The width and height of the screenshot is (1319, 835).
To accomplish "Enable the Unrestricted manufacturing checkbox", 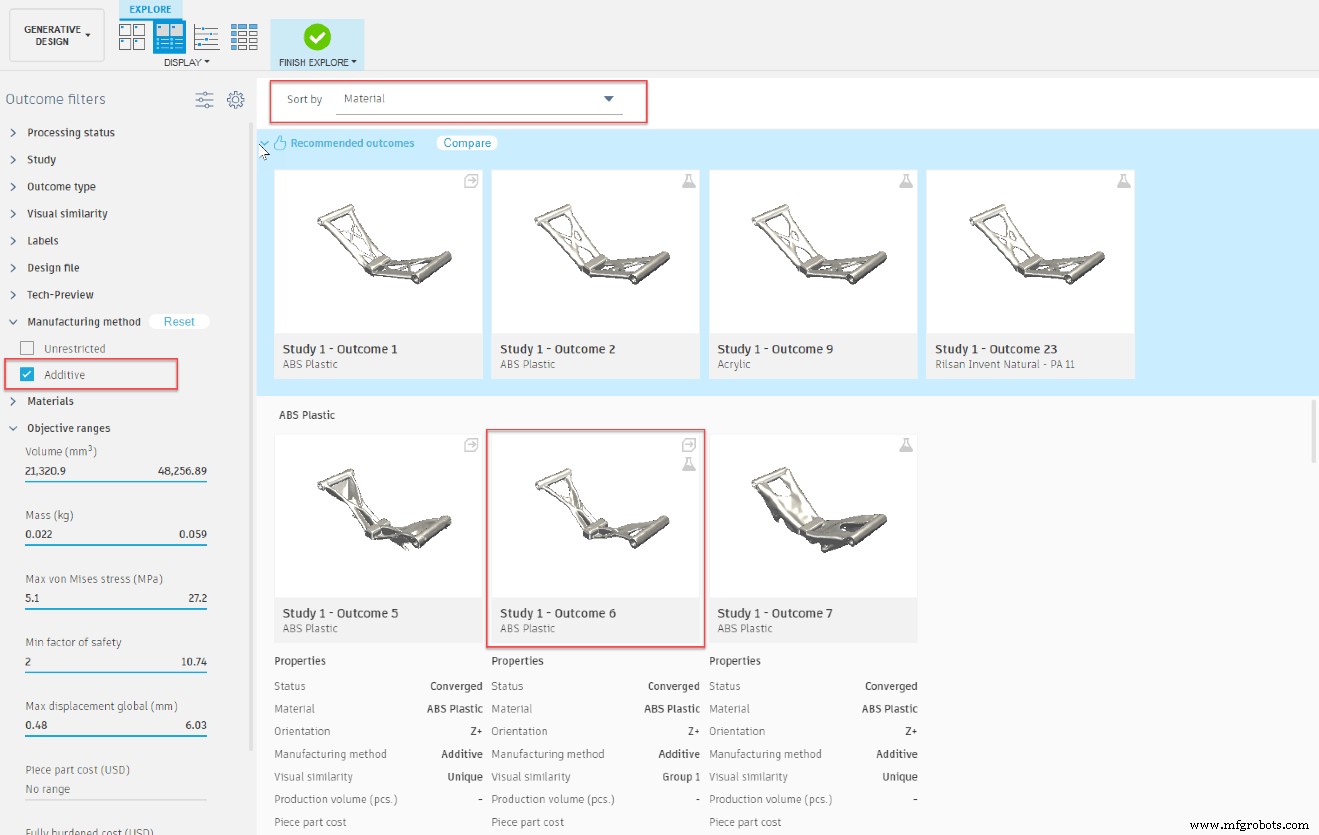I will coord(26,347).
